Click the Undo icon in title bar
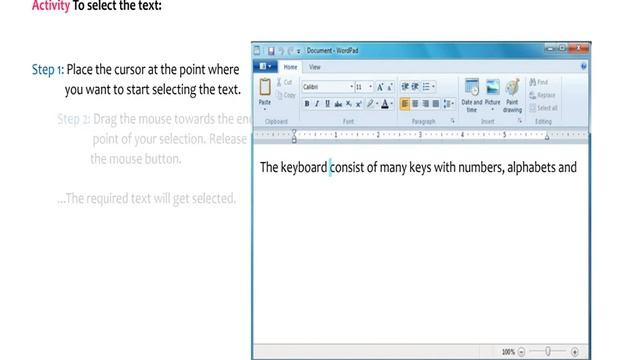The width and height of the screenshot is (640, 360). coord(281,51)
